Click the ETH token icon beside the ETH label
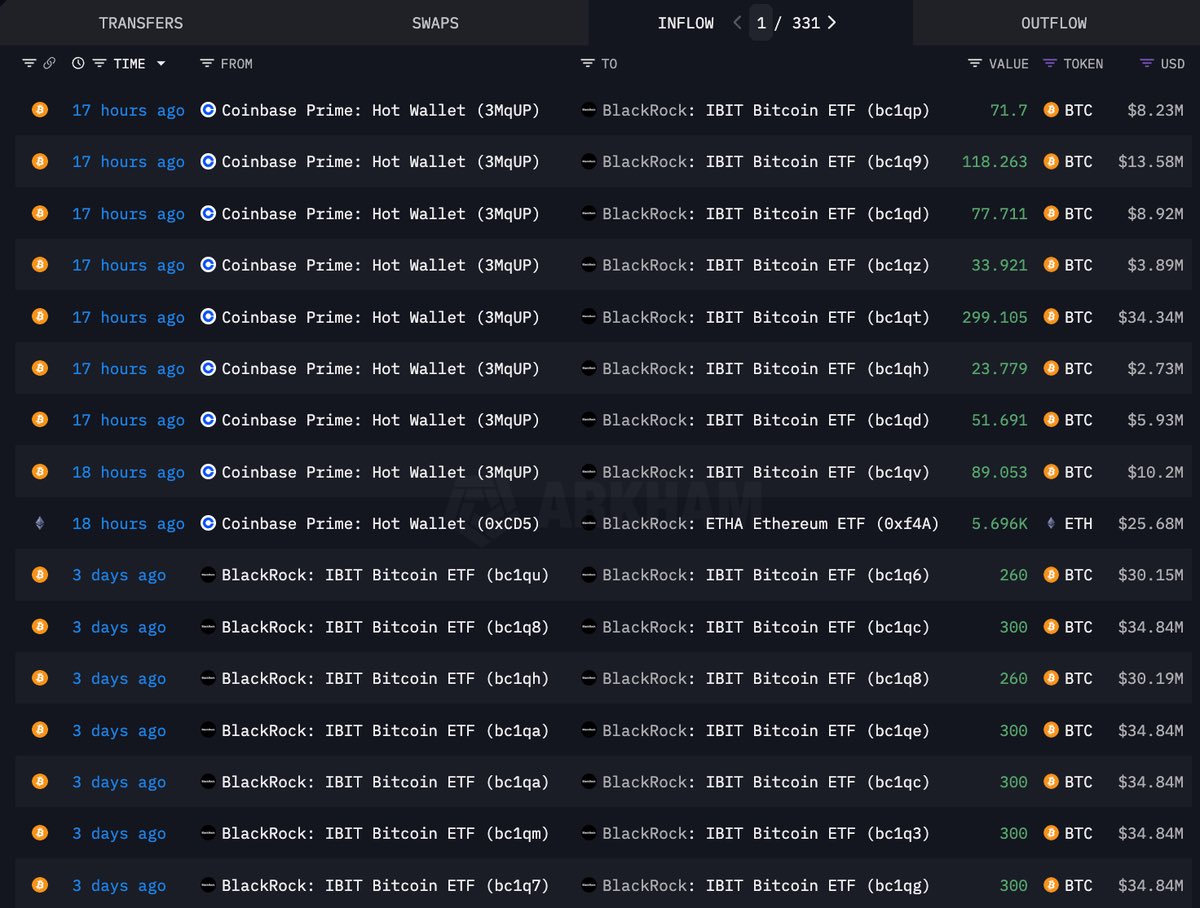This screenshot has height=908, width=1200. point(1051,523)
